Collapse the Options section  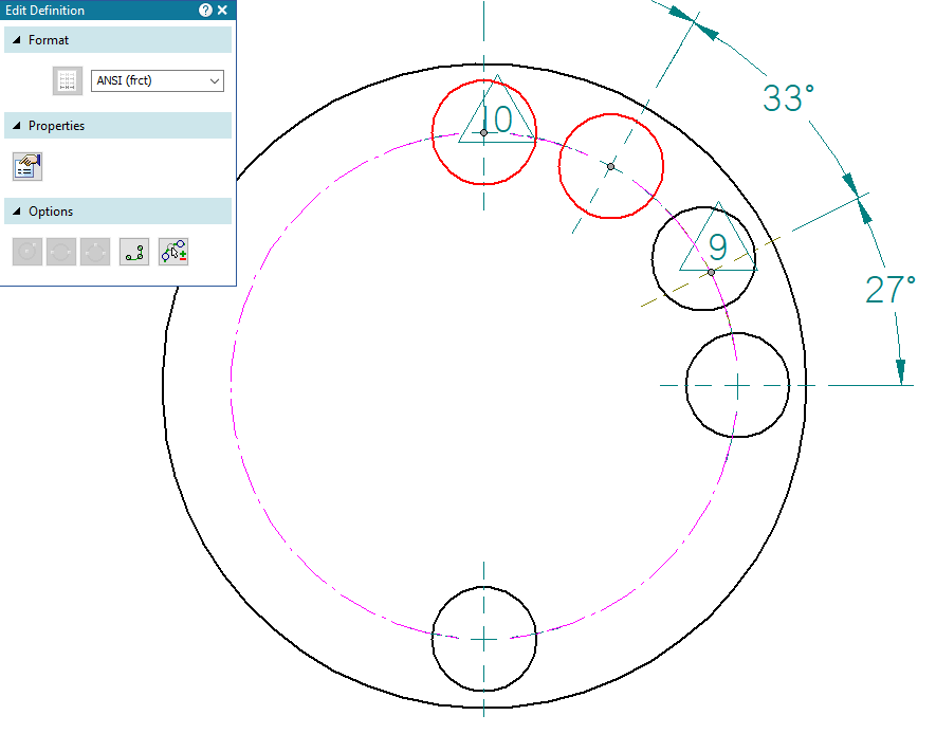pyautogui.click(x=16, y=211)
